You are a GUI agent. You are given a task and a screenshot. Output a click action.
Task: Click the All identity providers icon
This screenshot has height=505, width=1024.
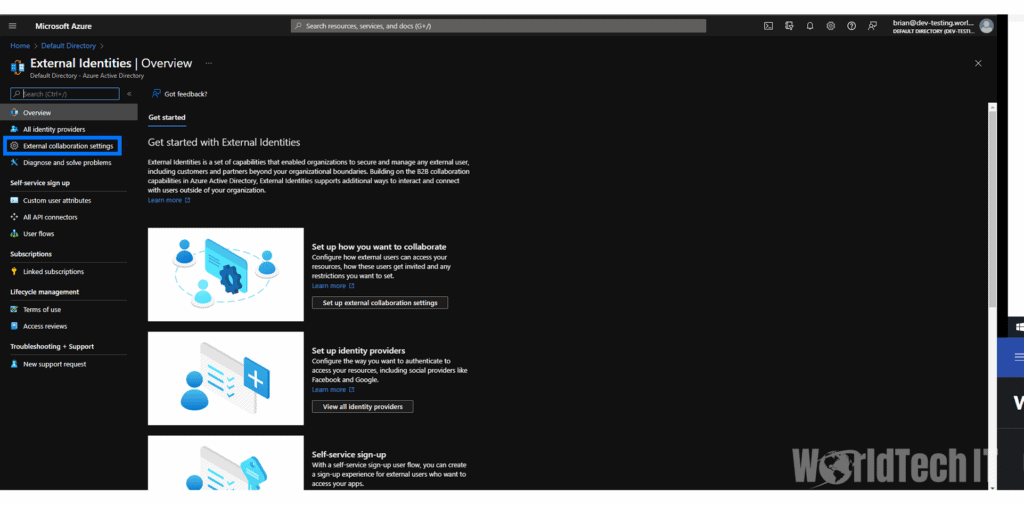click(14, 129)
